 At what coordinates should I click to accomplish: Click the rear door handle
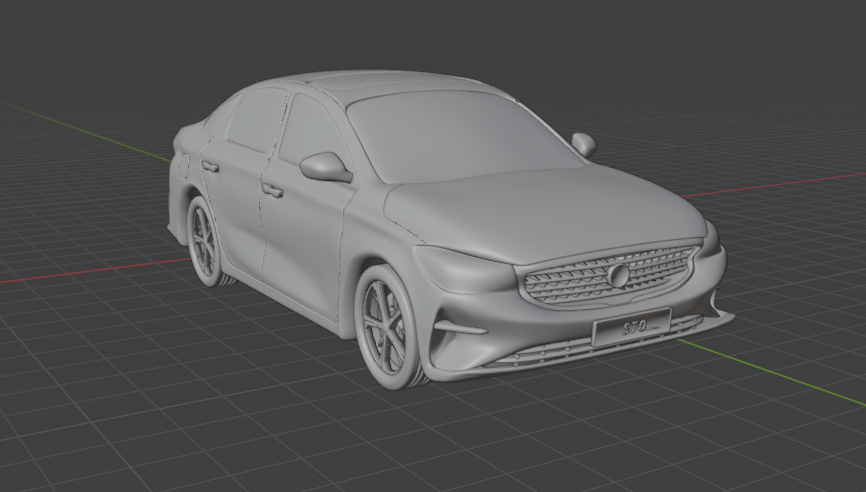[x=210, y=166]
